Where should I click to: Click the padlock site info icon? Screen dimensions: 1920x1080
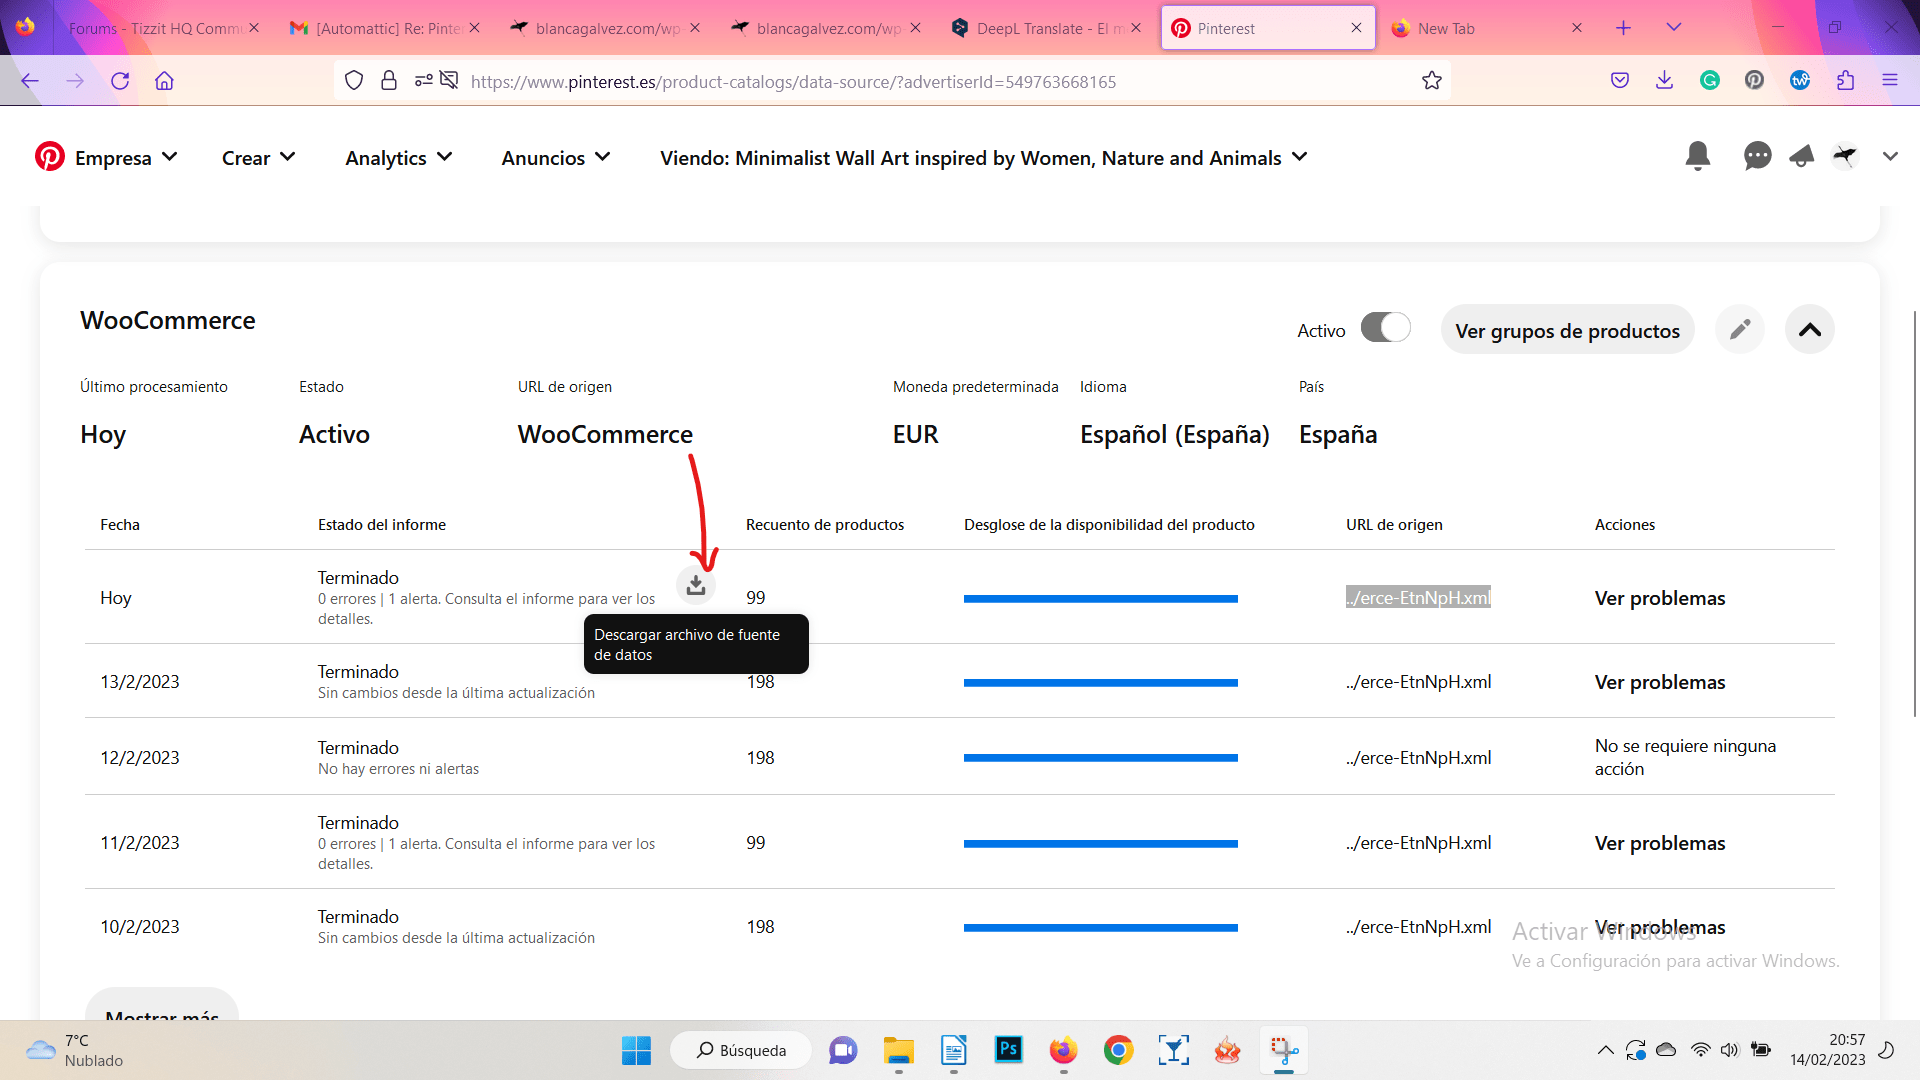point(389,81)
